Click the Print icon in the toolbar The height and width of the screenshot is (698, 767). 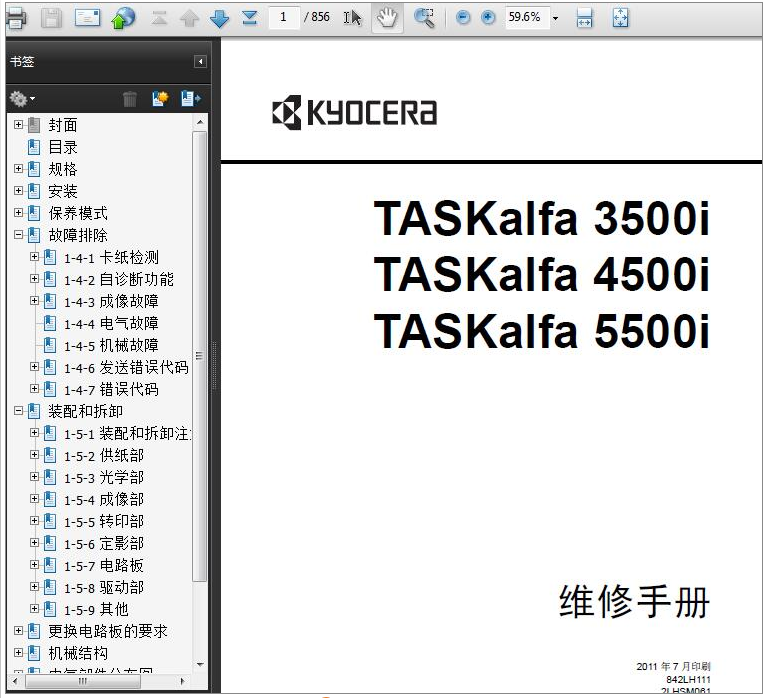pos(15,18)
